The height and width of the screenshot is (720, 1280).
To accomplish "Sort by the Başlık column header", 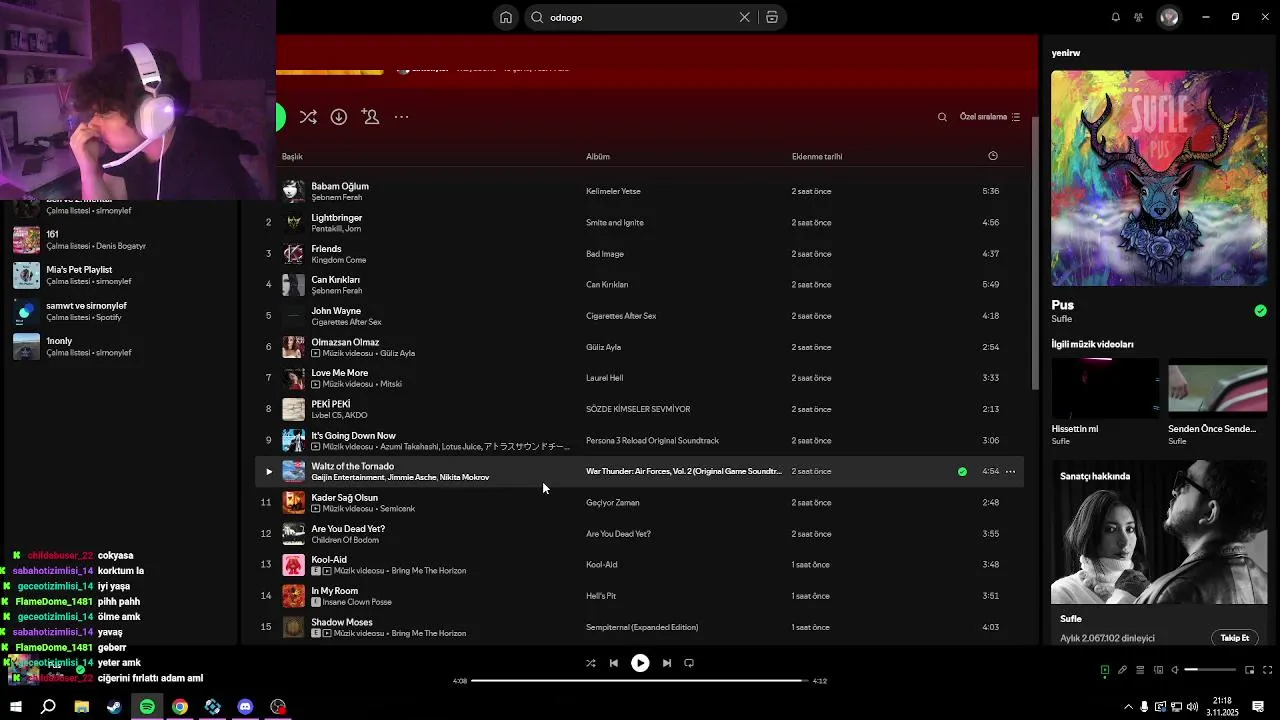I will [292, 157].
